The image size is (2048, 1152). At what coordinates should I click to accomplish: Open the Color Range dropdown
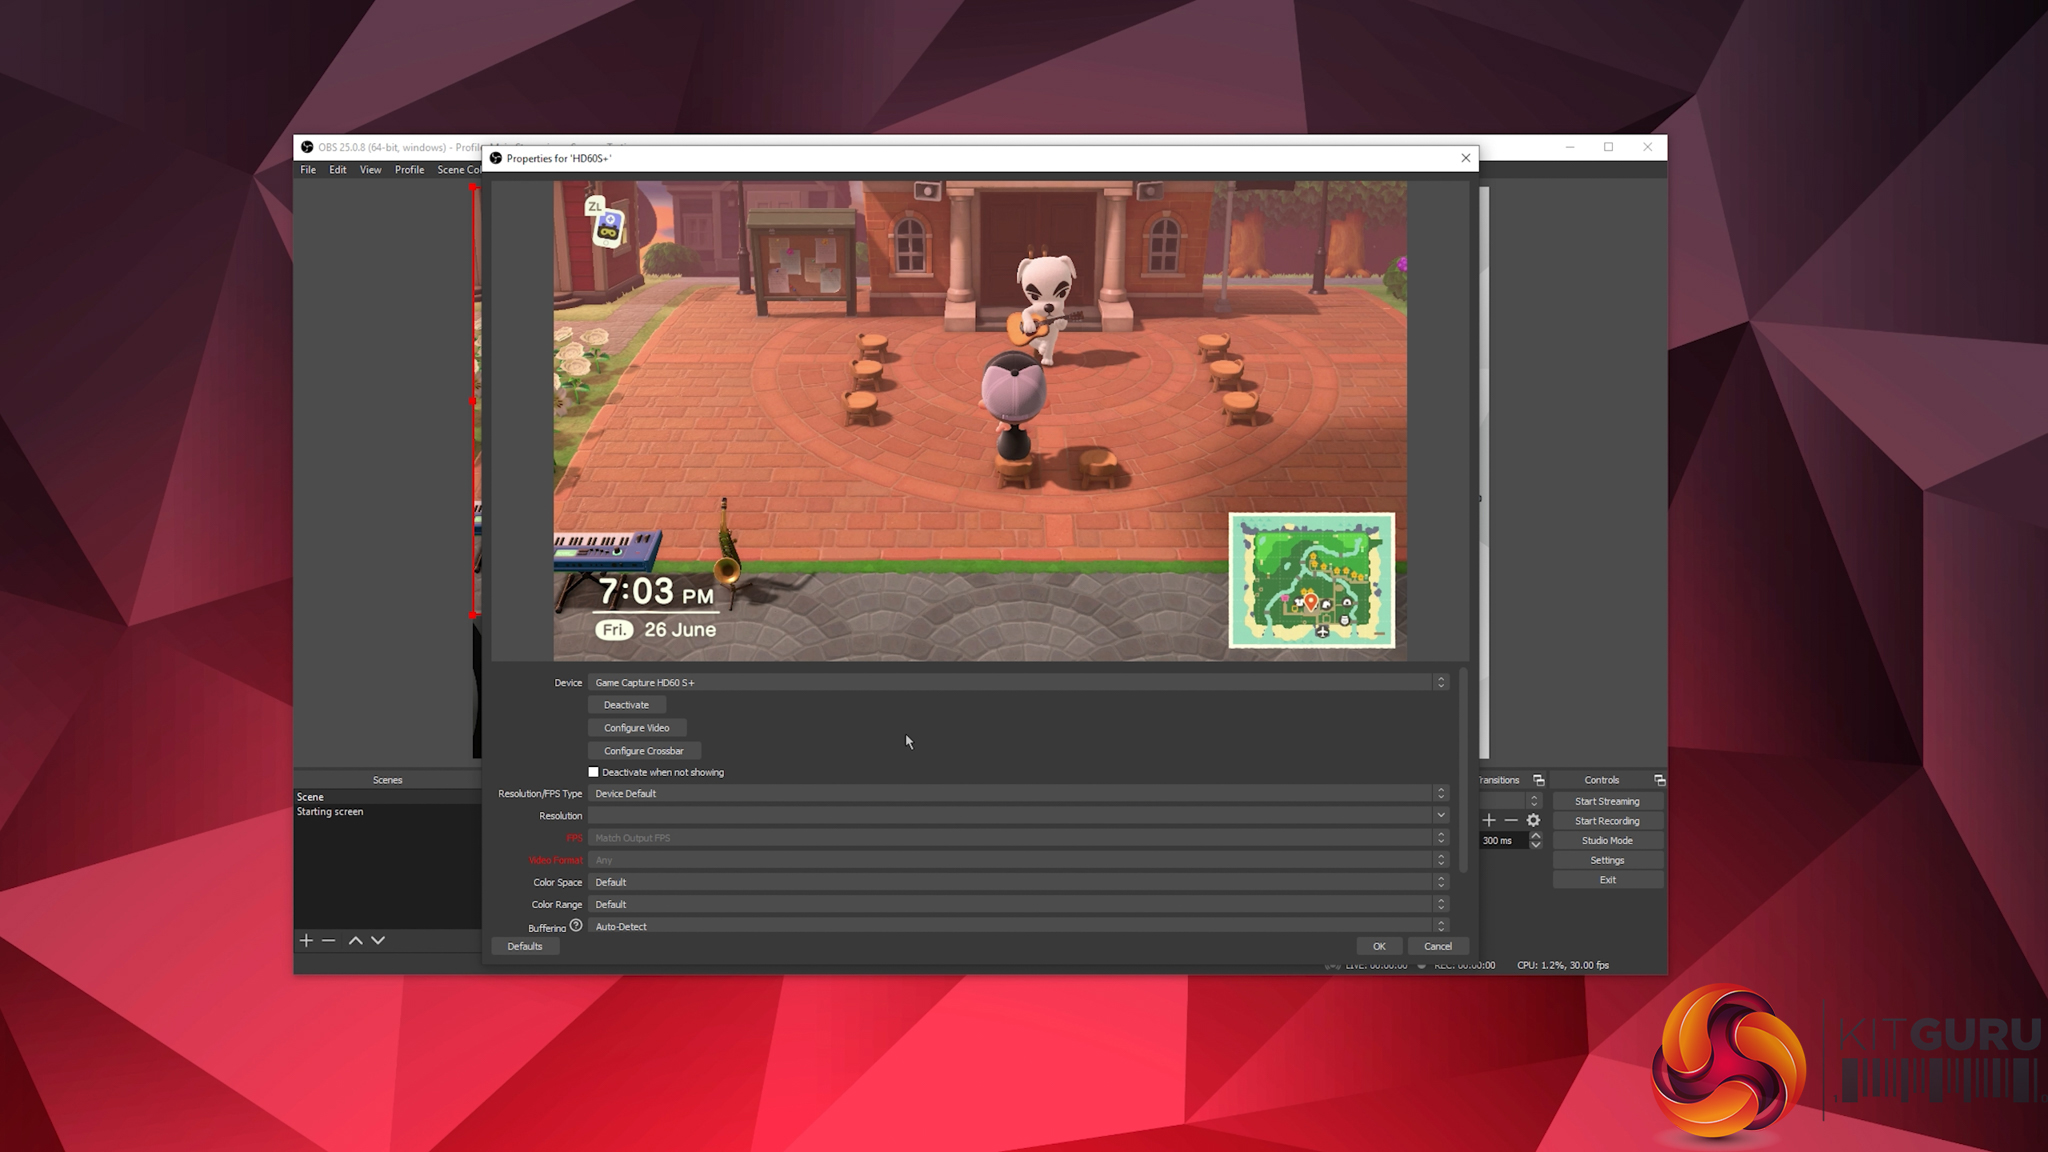[1016, 904]
